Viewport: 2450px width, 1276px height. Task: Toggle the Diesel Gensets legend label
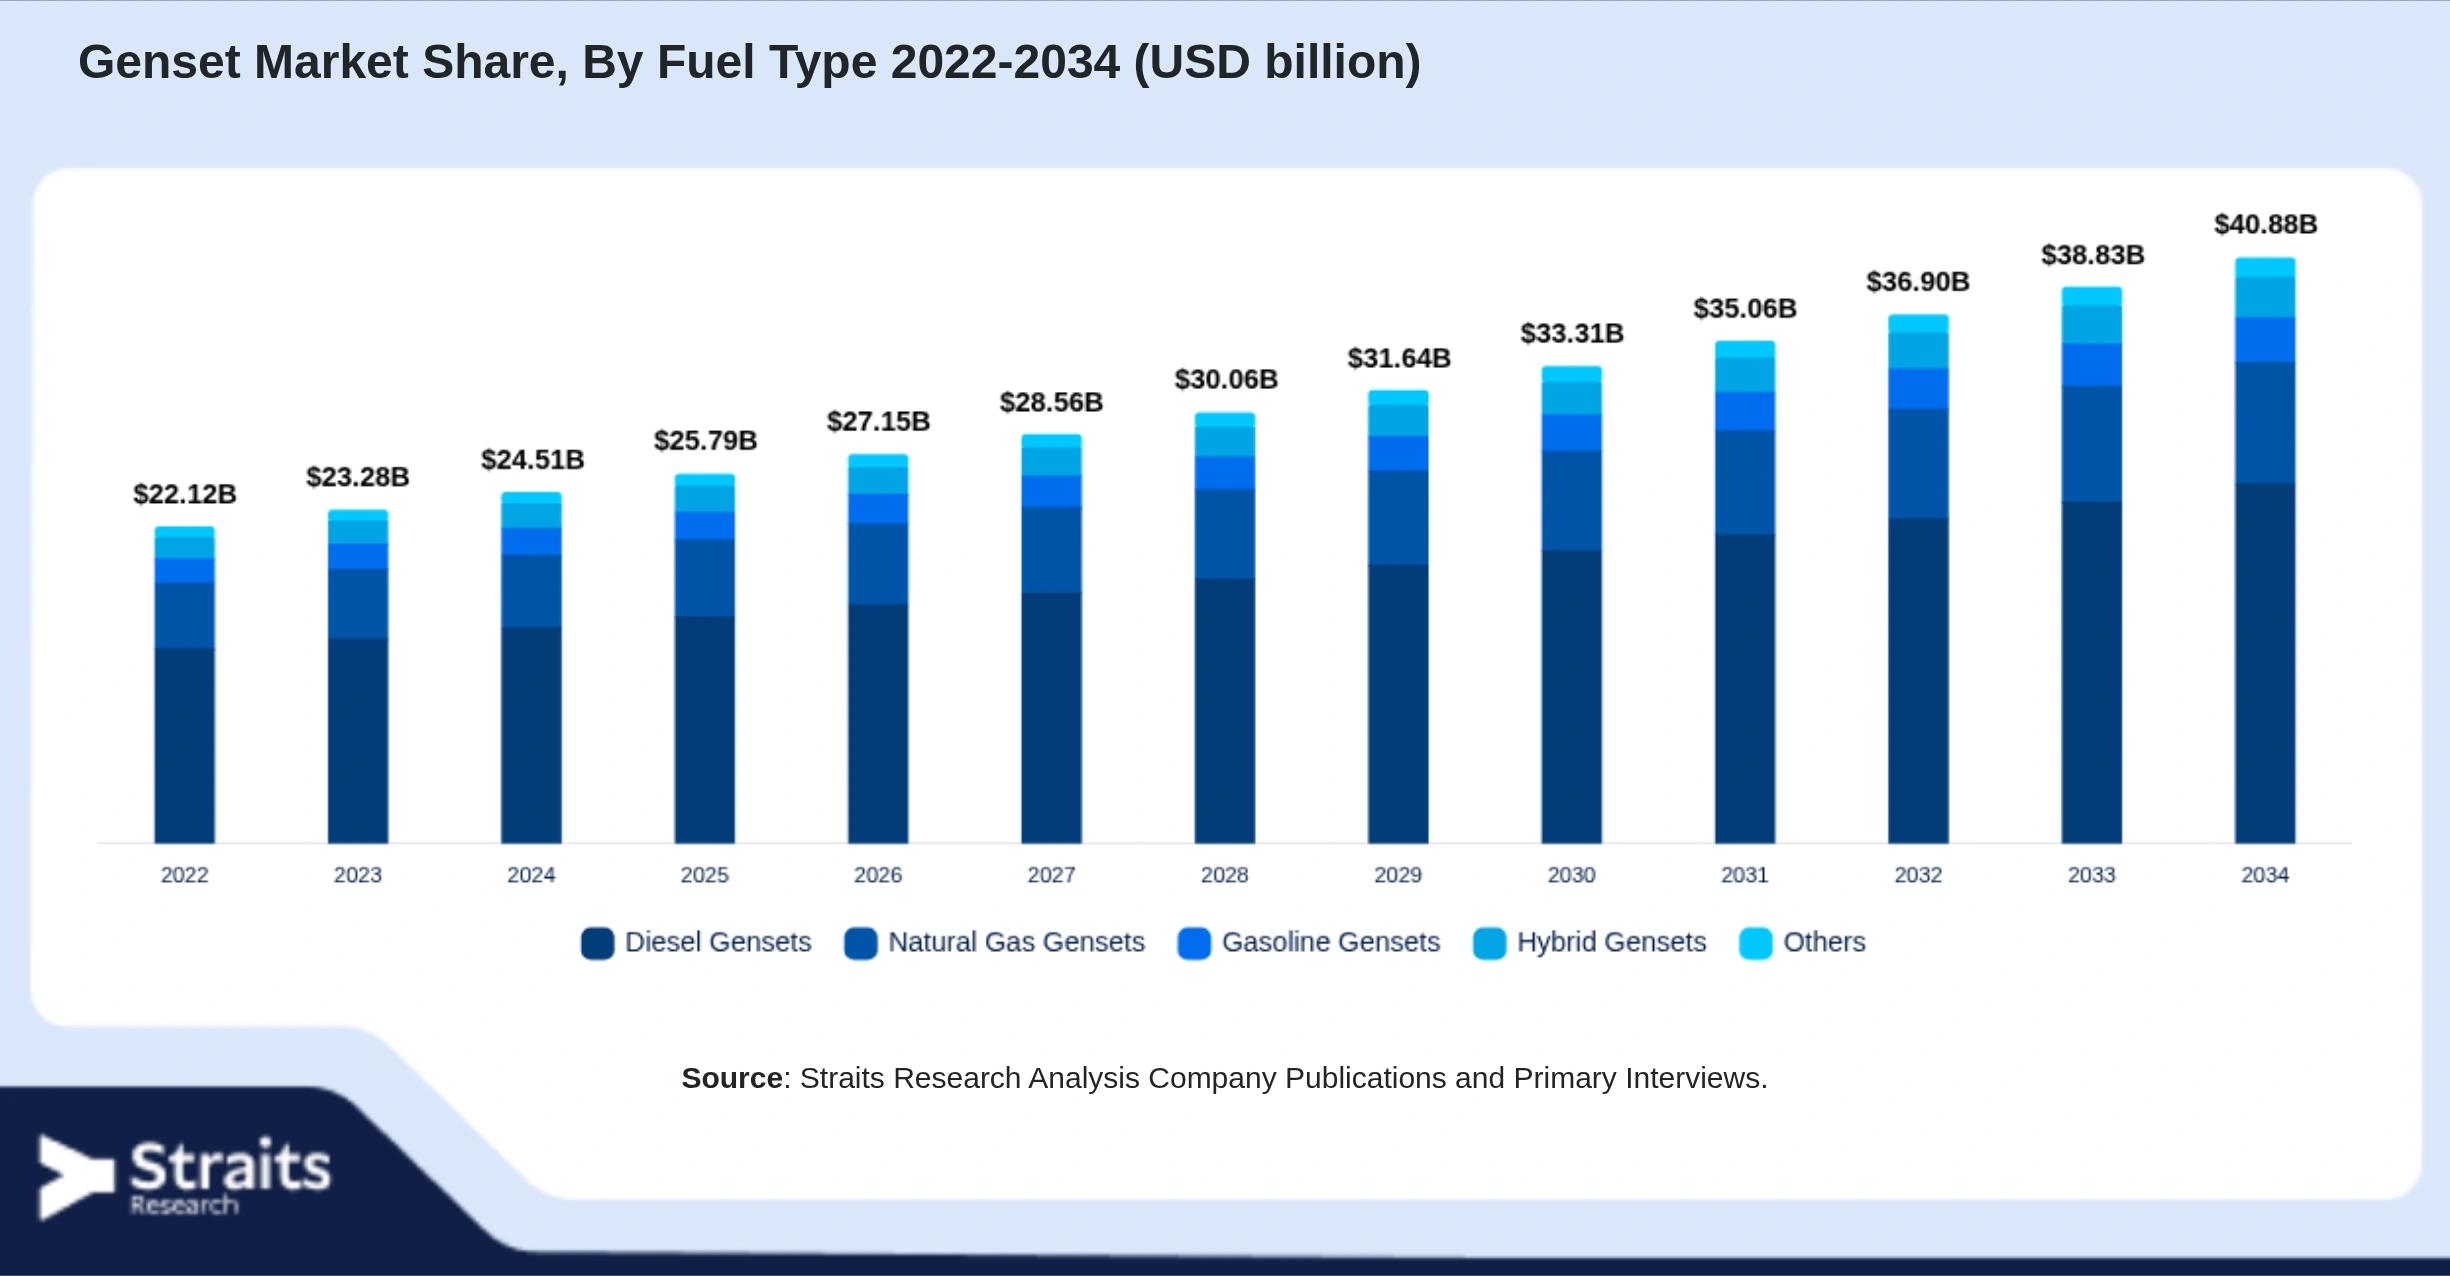pyautogui.click(x=718, y=942)
